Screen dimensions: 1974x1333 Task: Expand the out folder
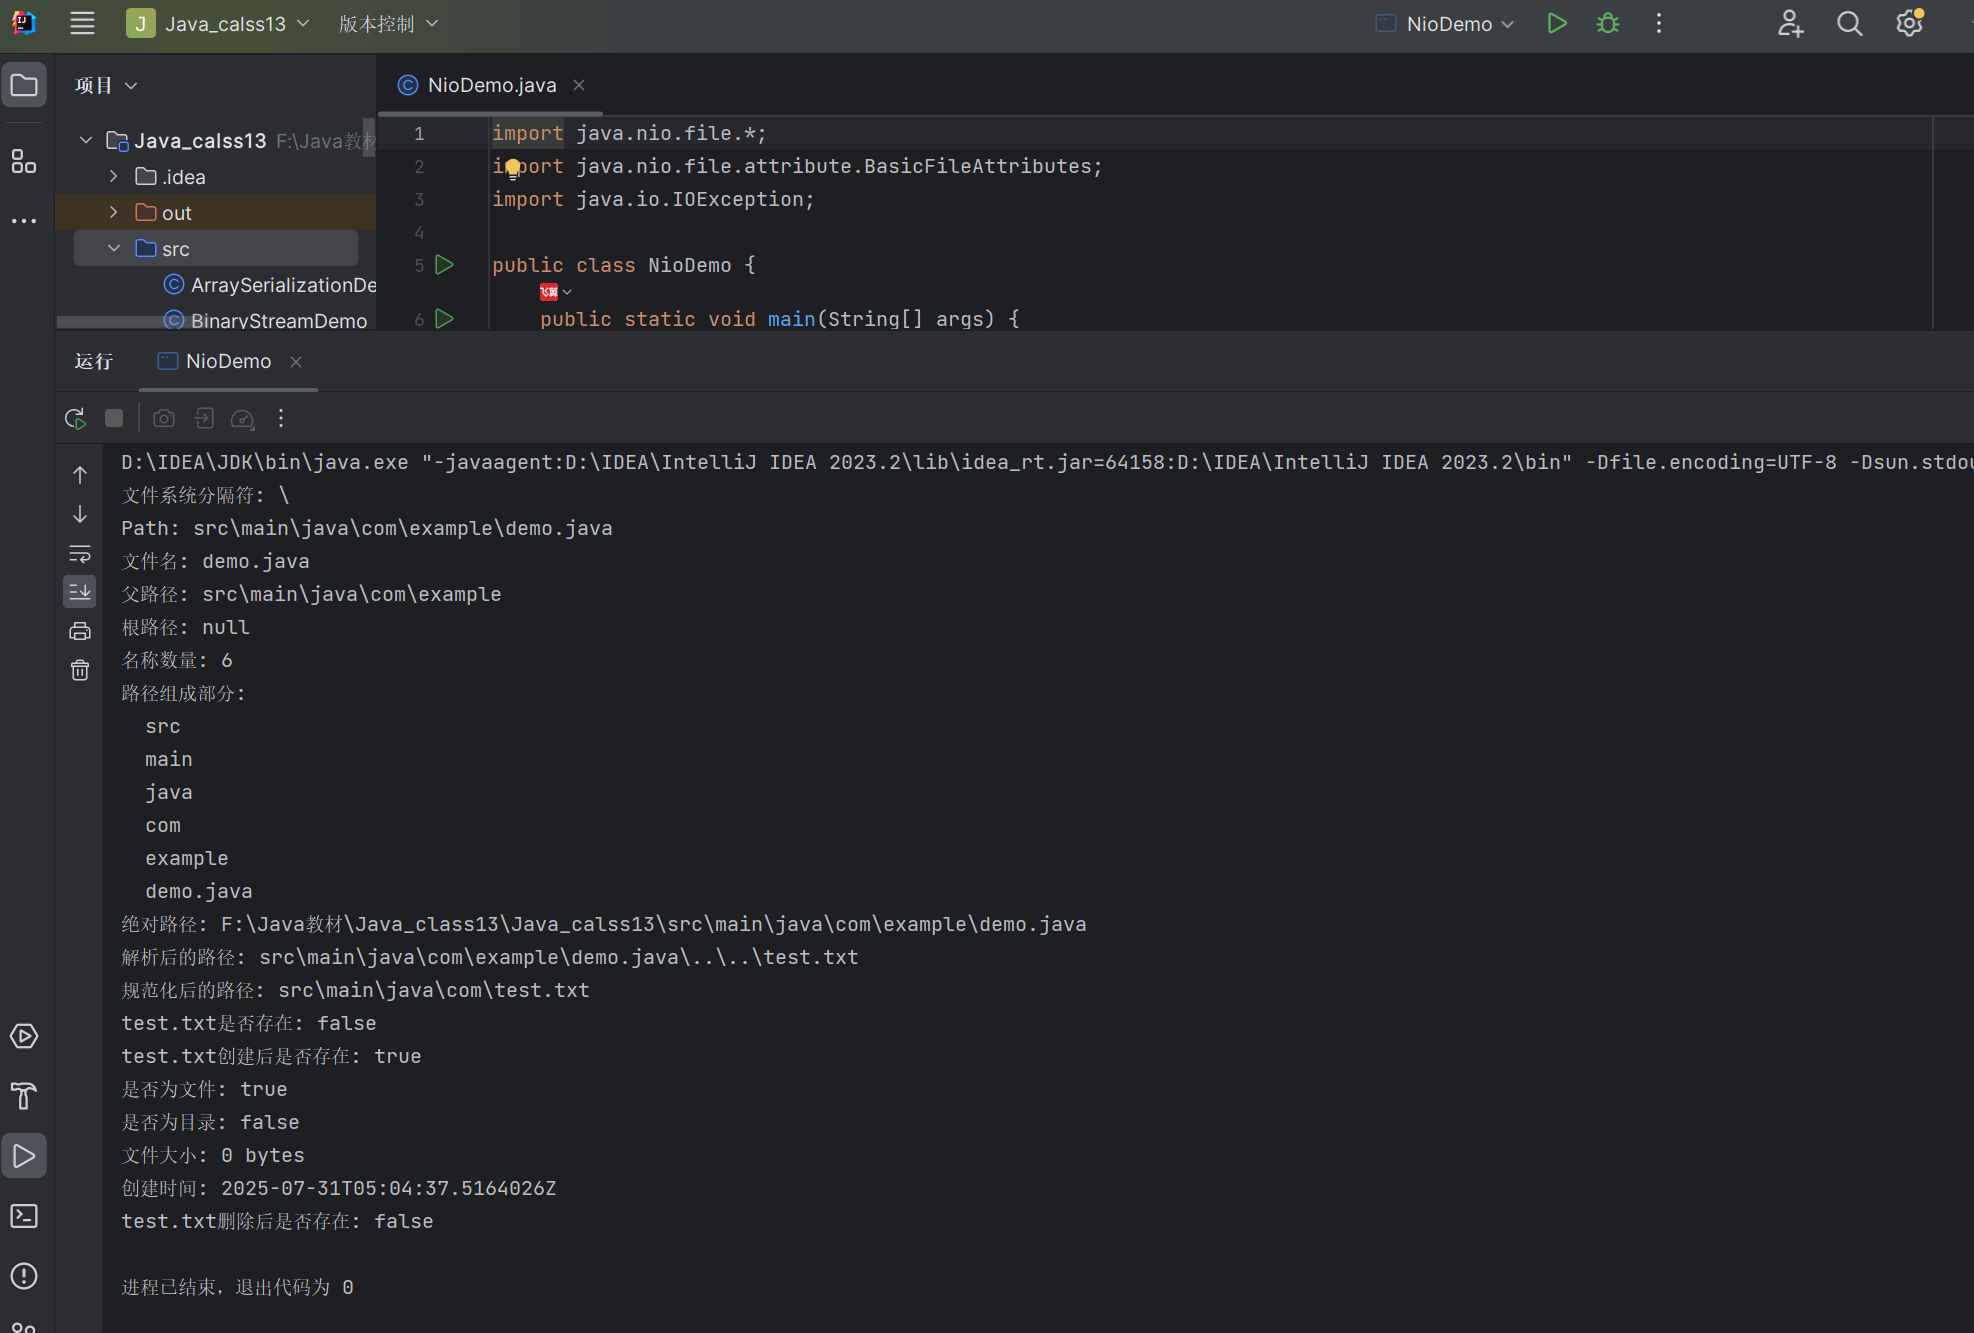[x=114, y=212]
